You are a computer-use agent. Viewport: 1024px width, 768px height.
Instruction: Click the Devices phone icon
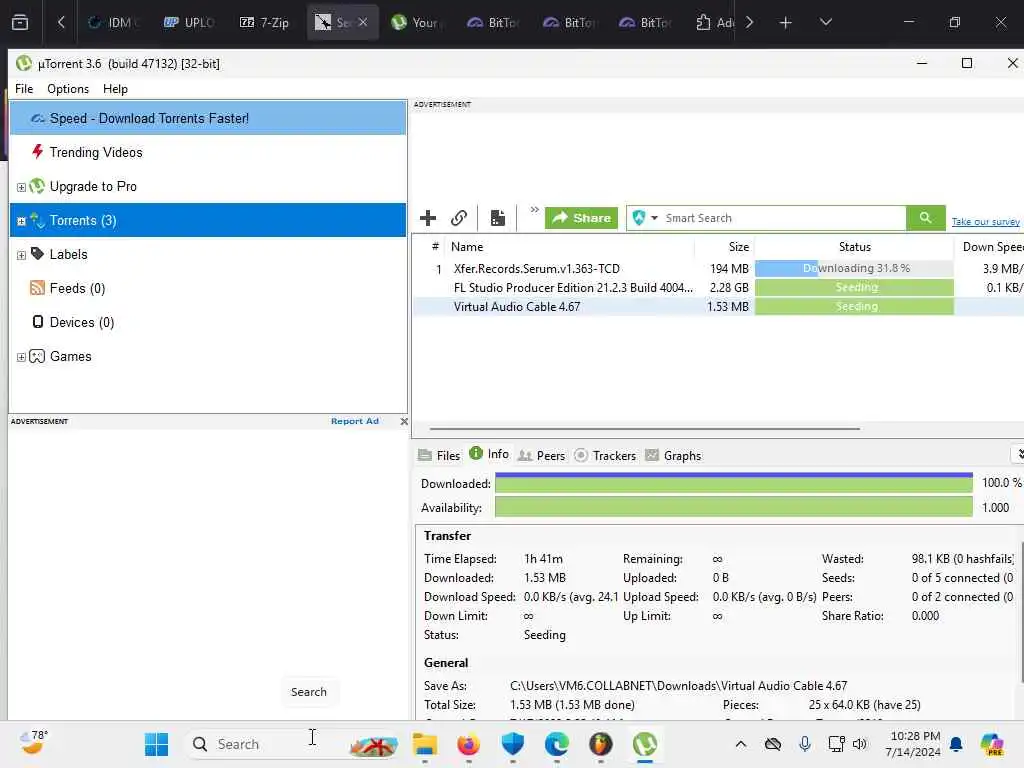click(x=38, y=322)
